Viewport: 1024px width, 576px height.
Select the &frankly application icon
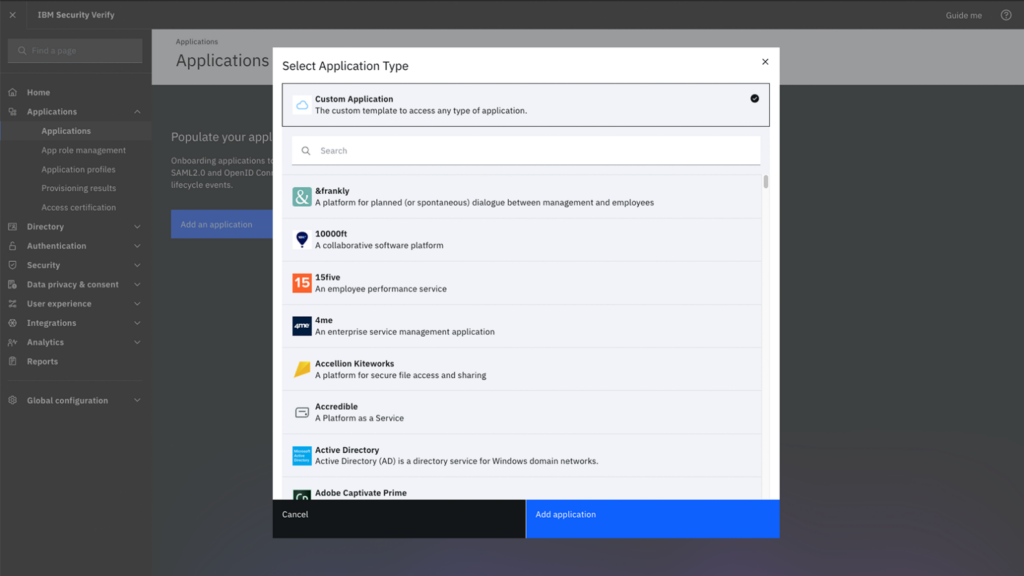tap(301, 197)
